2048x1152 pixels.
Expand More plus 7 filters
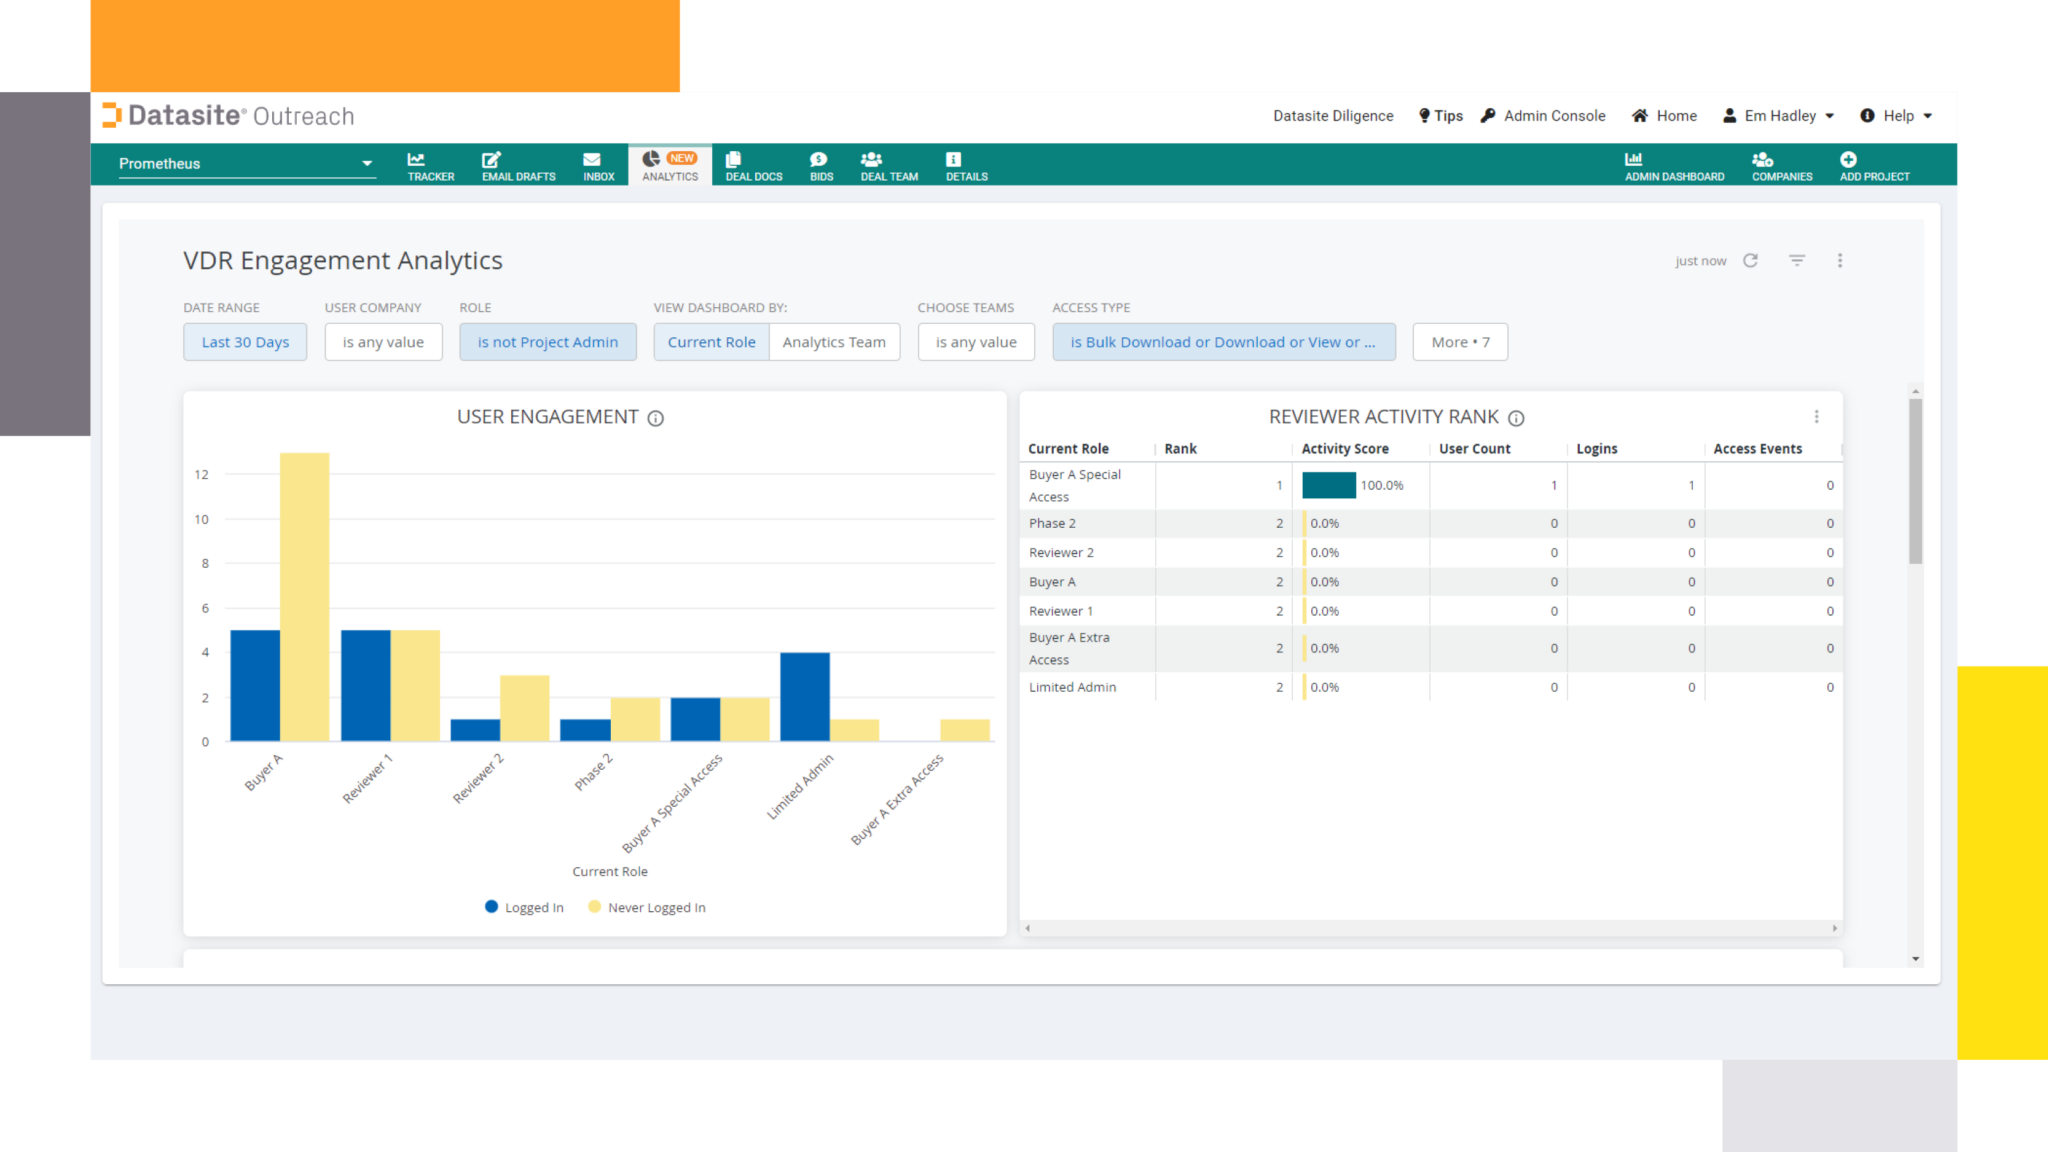(1460, 342)
